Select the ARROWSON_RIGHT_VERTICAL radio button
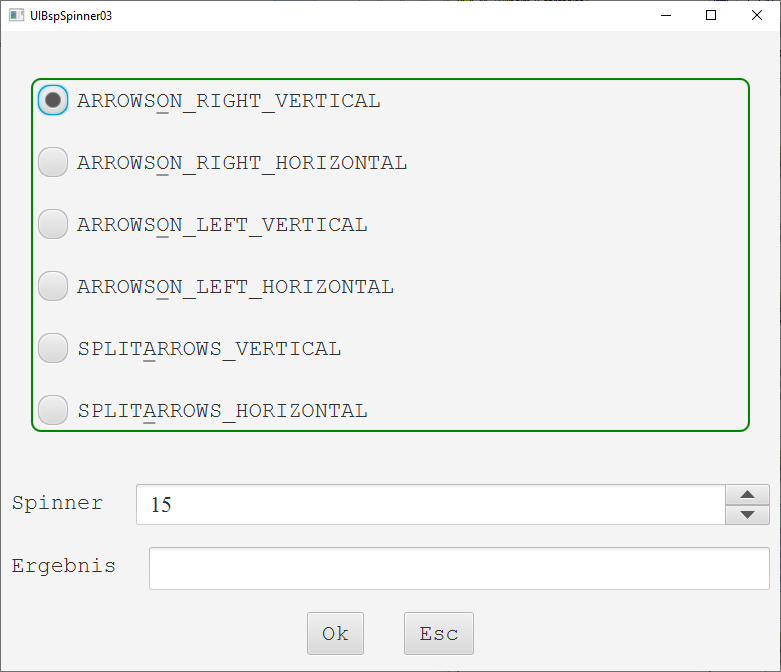The height and width of the screenshot is (672, 781). coord(53,100)
